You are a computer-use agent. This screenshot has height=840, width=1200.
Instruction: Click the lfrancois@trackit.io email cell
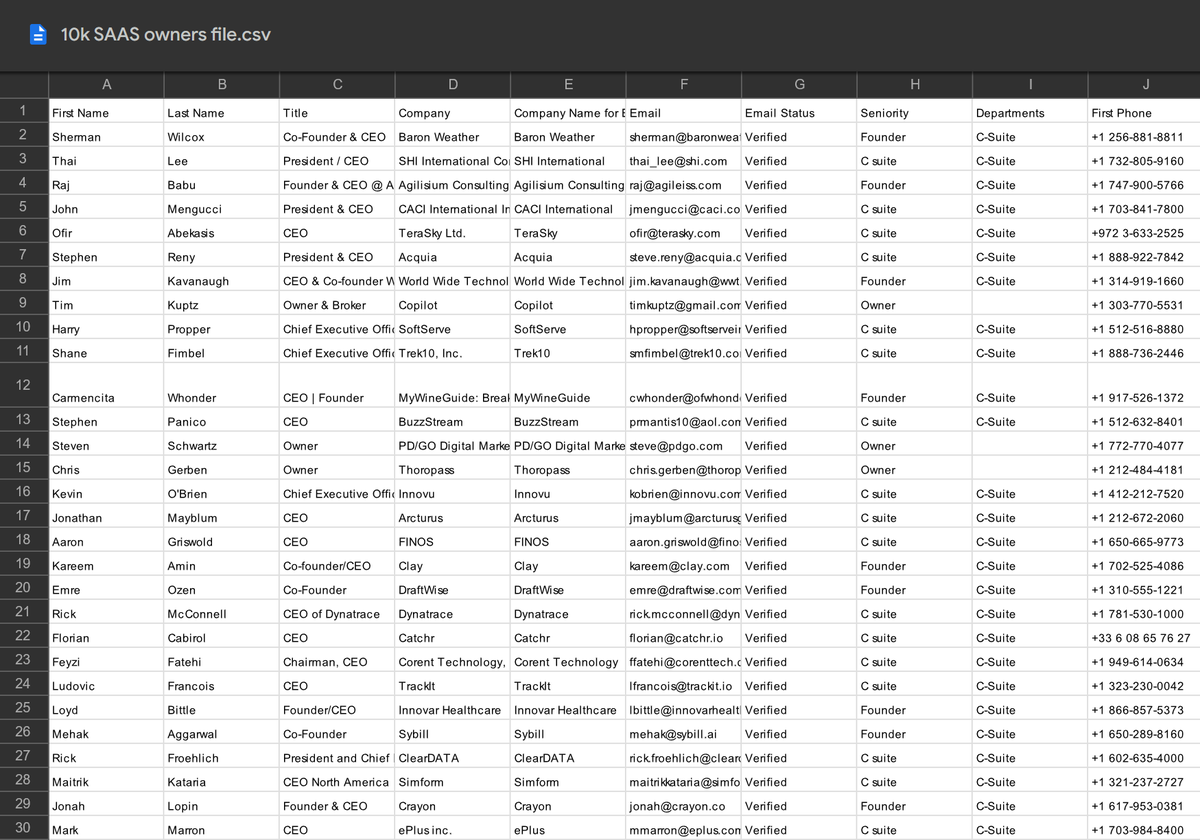[684, 685]
